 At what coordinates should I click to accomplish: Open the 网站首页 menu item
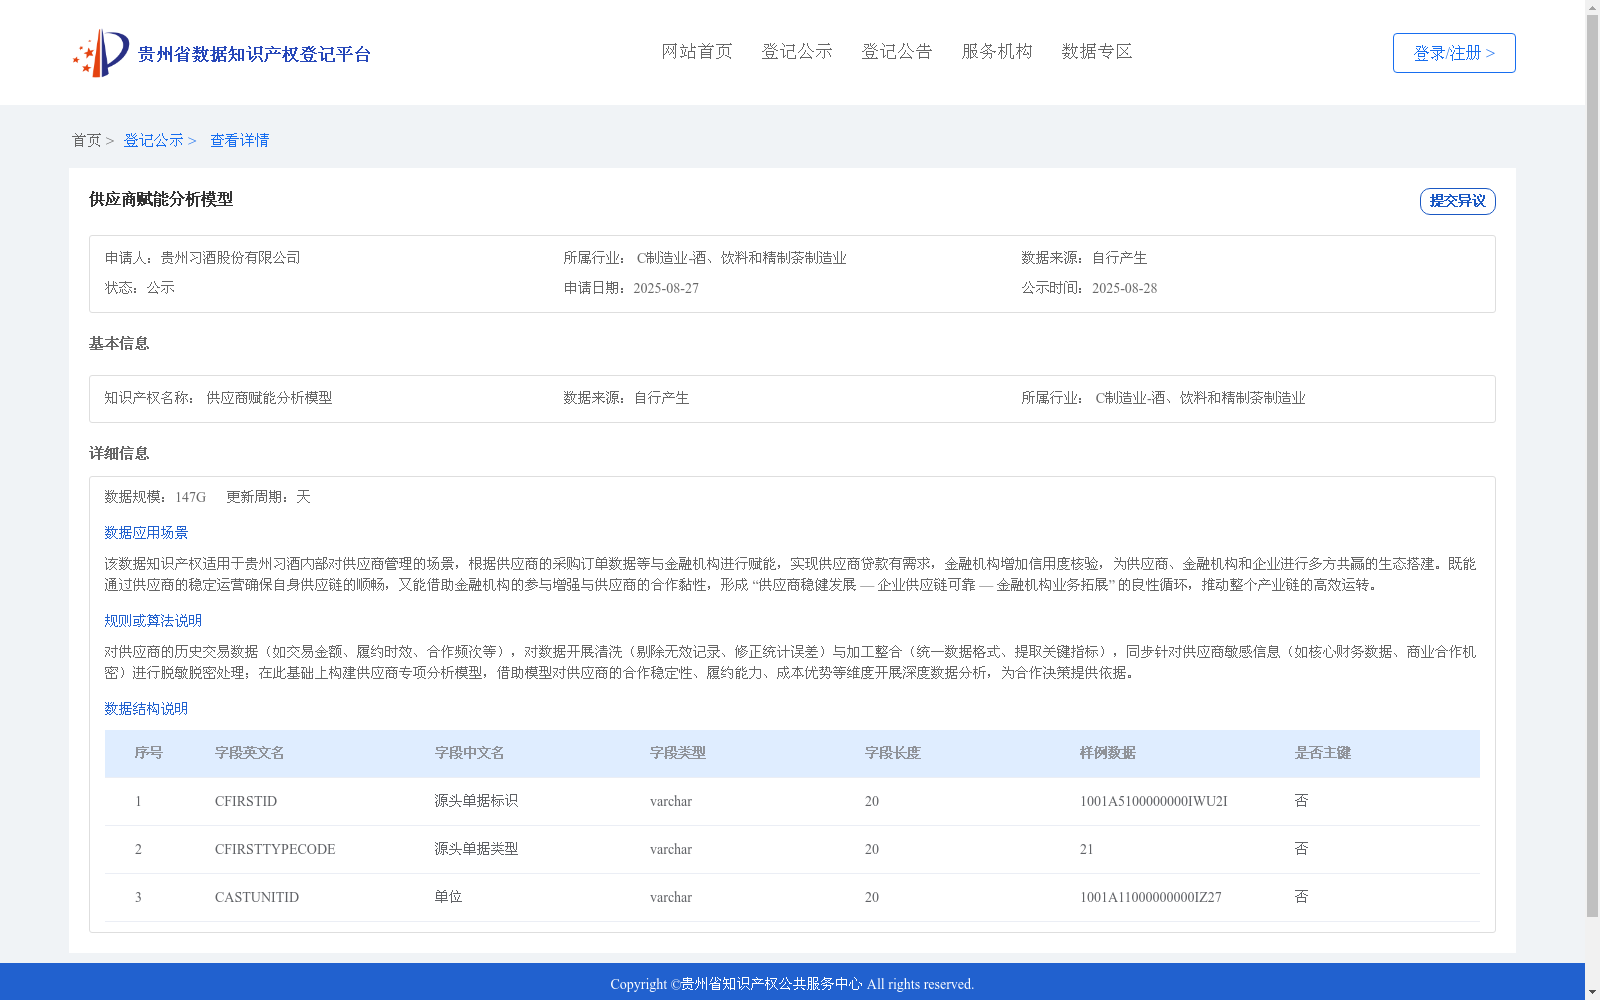[697, 51]
